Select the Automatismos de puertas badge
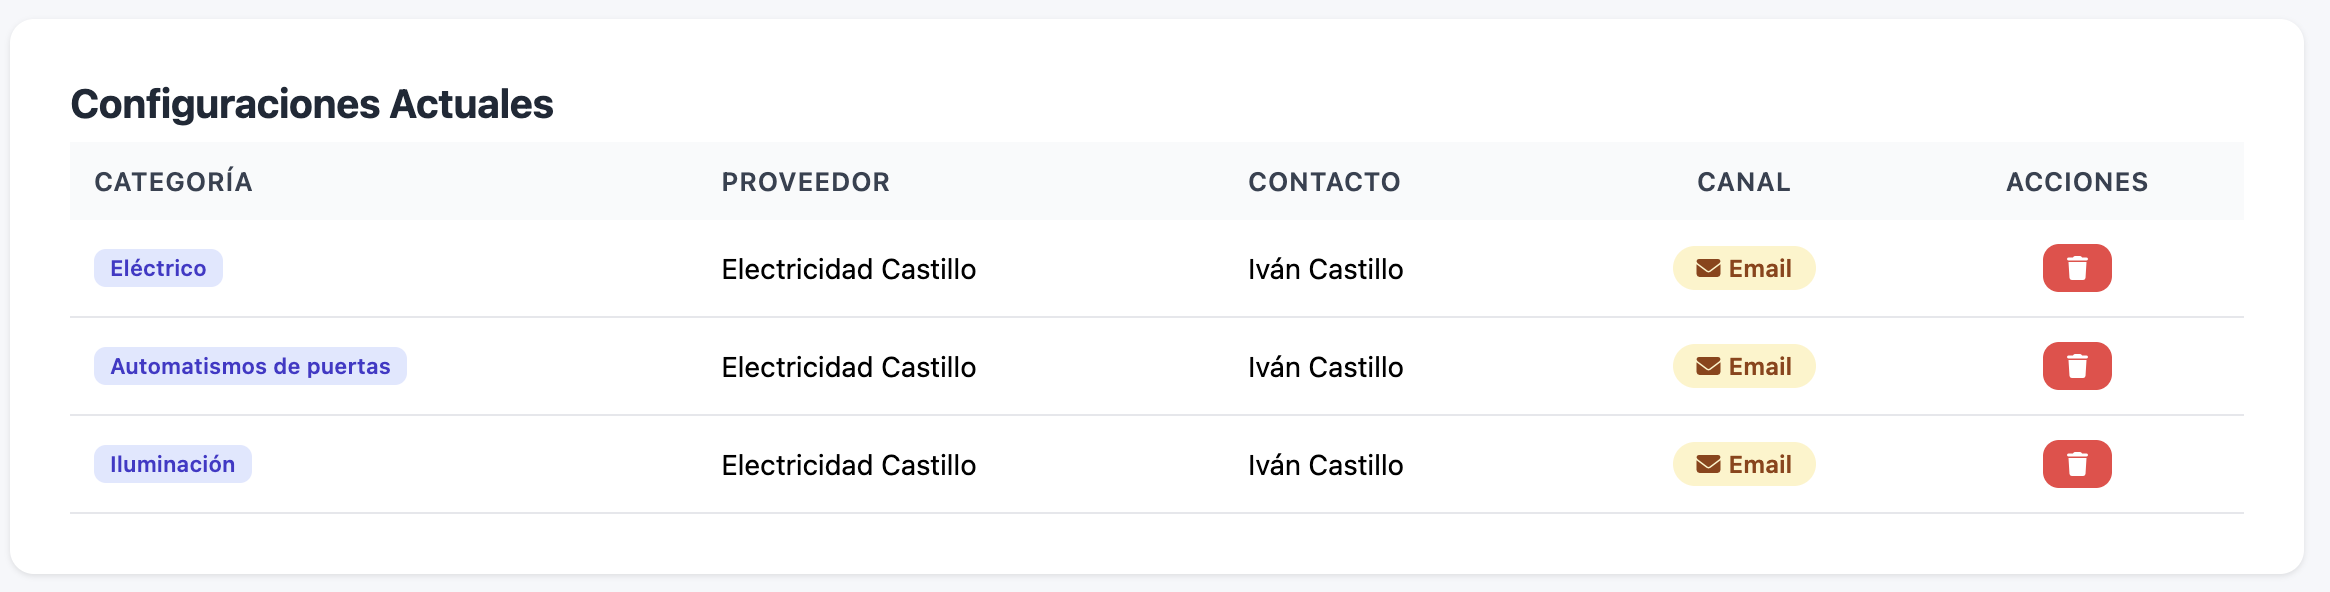 (250, 366)
